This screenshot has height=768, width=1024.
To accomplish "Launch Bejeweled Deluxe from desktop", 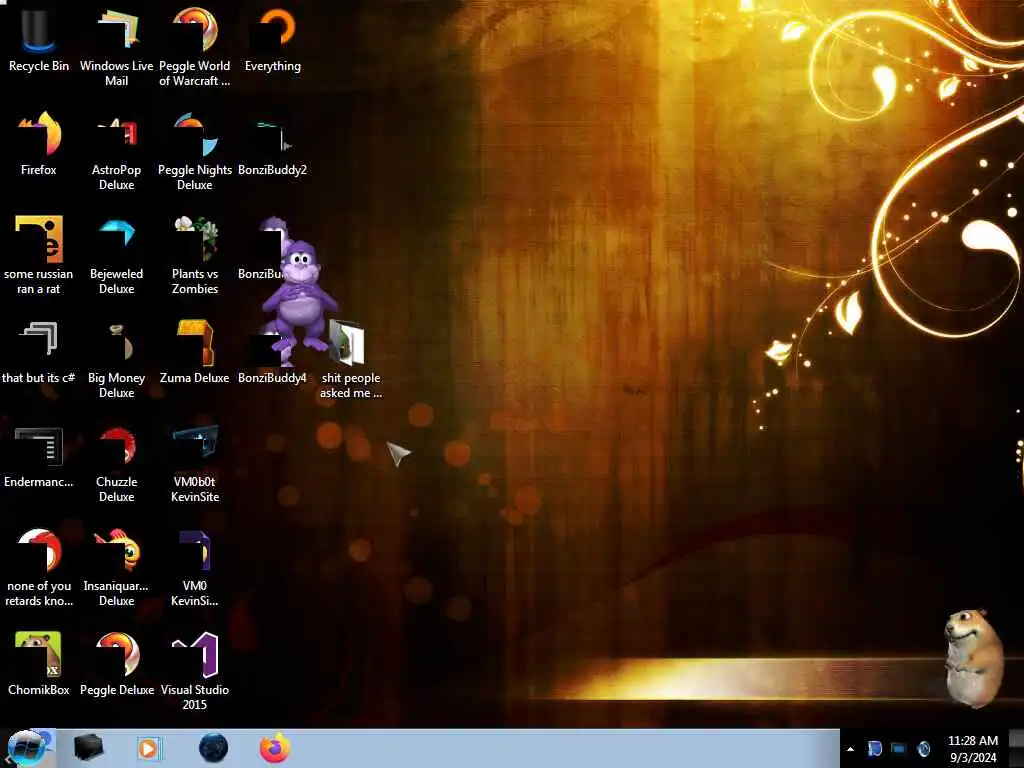I will 116,255.
